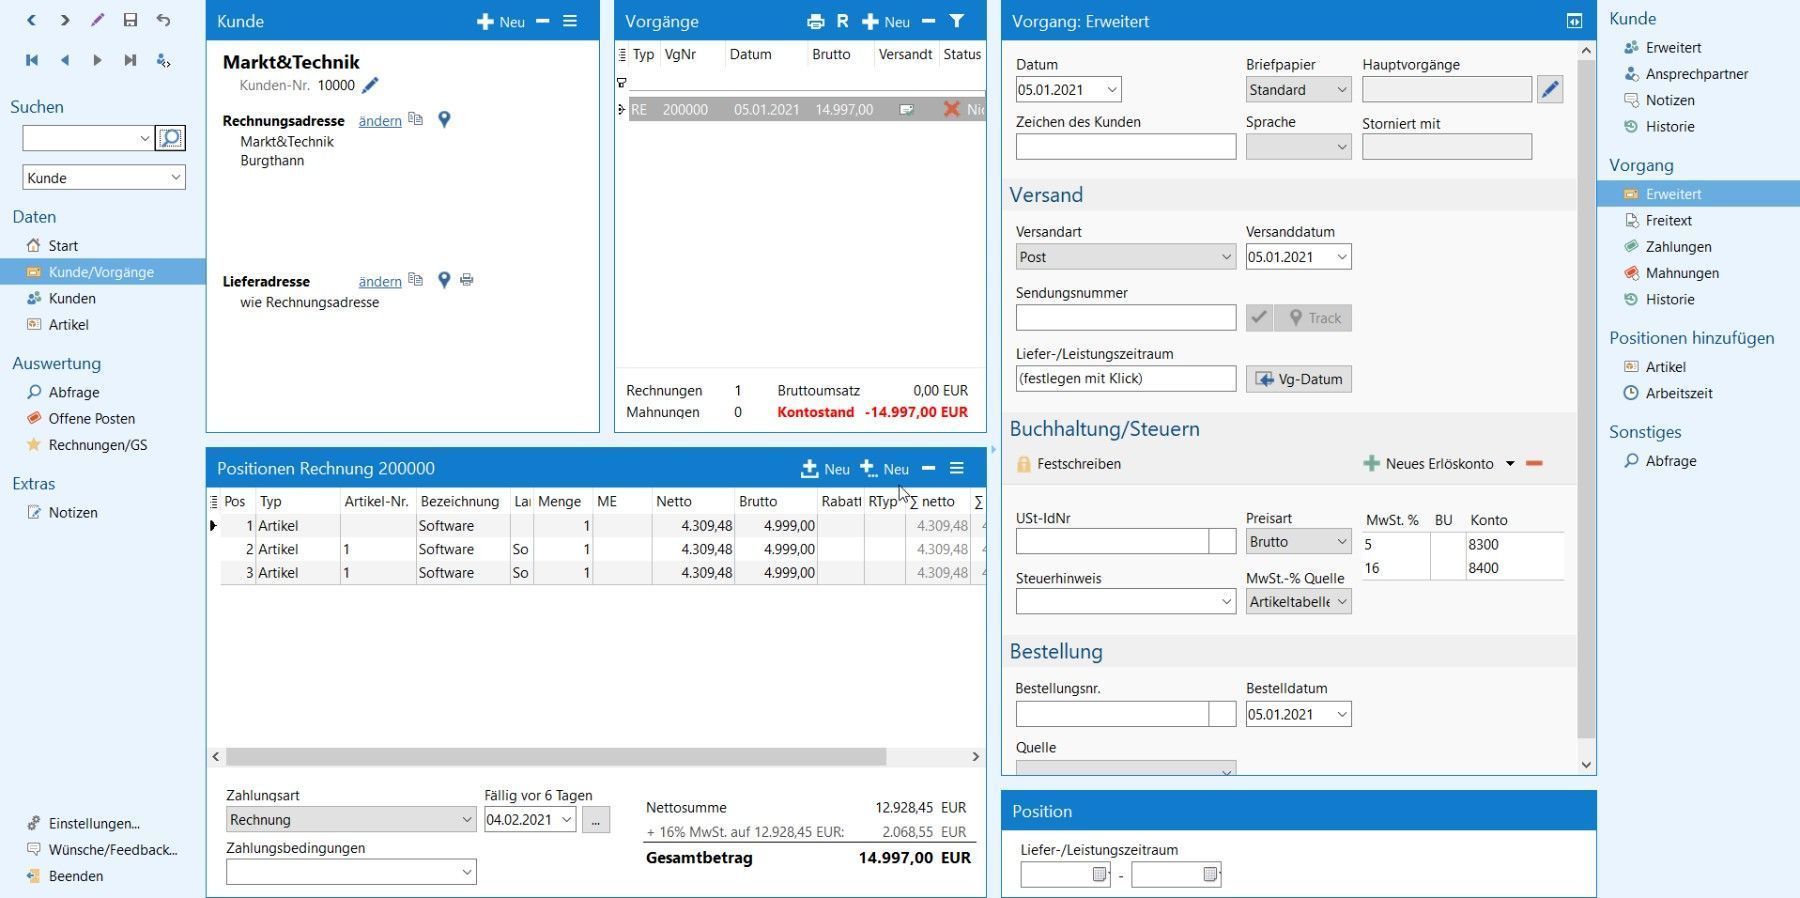The height and width of the screenshot is (898, 1800).
Task: Click the horizontal scrollbar under positions table
Action: tap(555, 757)
